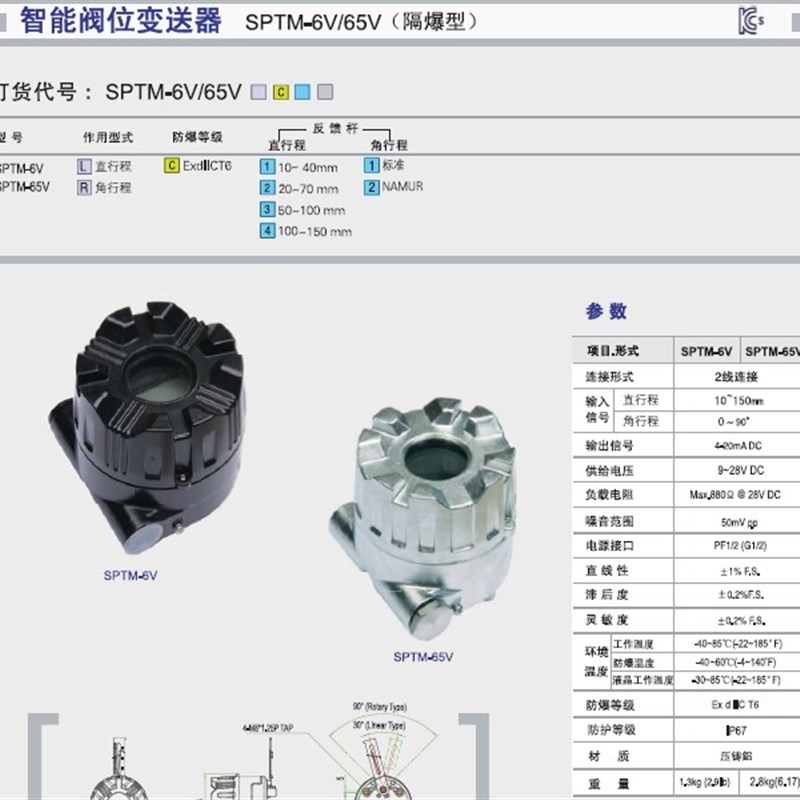Choose box 3 next to 50~100 mm

click(267, 209)
